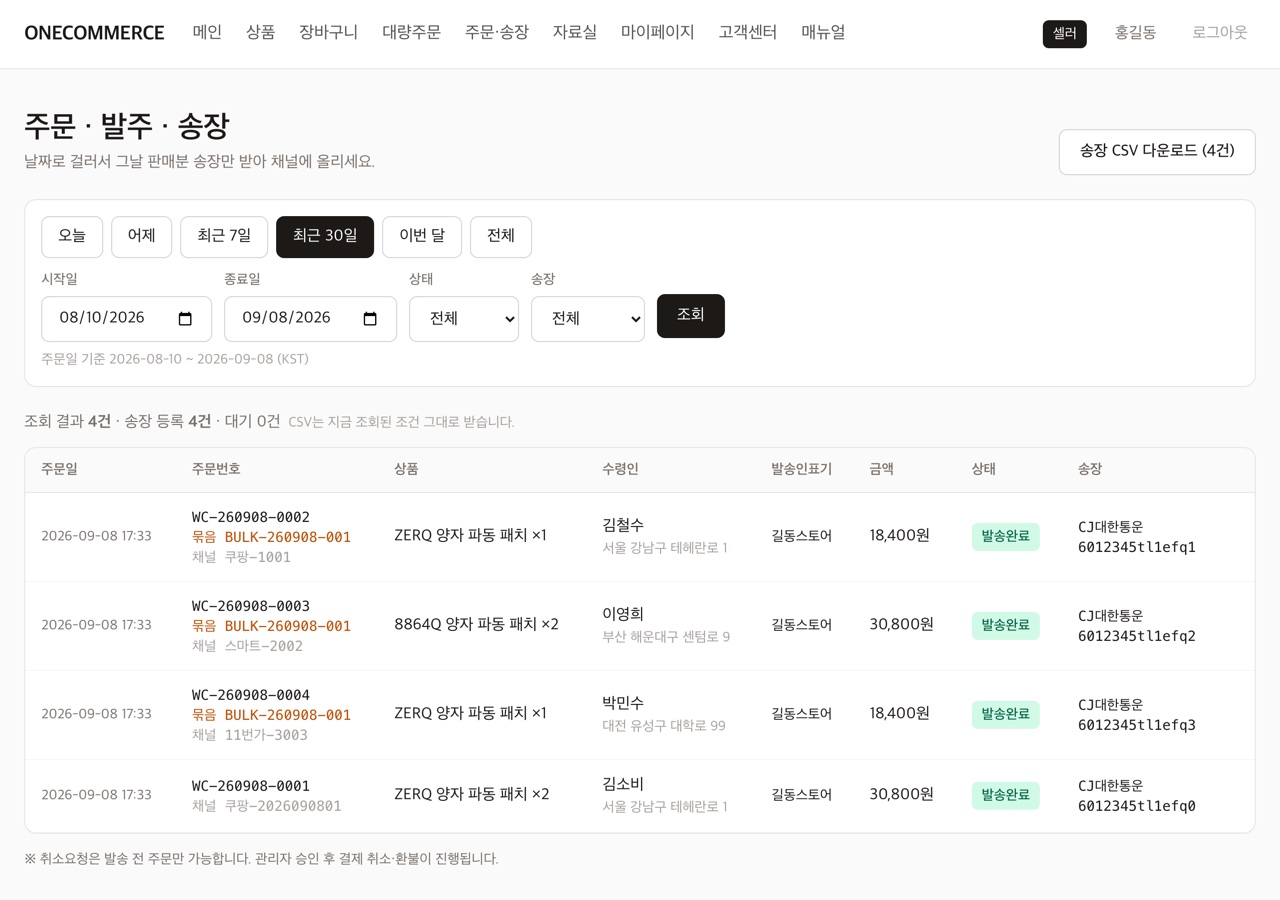Click product 8864Q 양자 파동 패치 ×2
The height and width of the screenshot is (900, 1280).
(x=476, y=625)
